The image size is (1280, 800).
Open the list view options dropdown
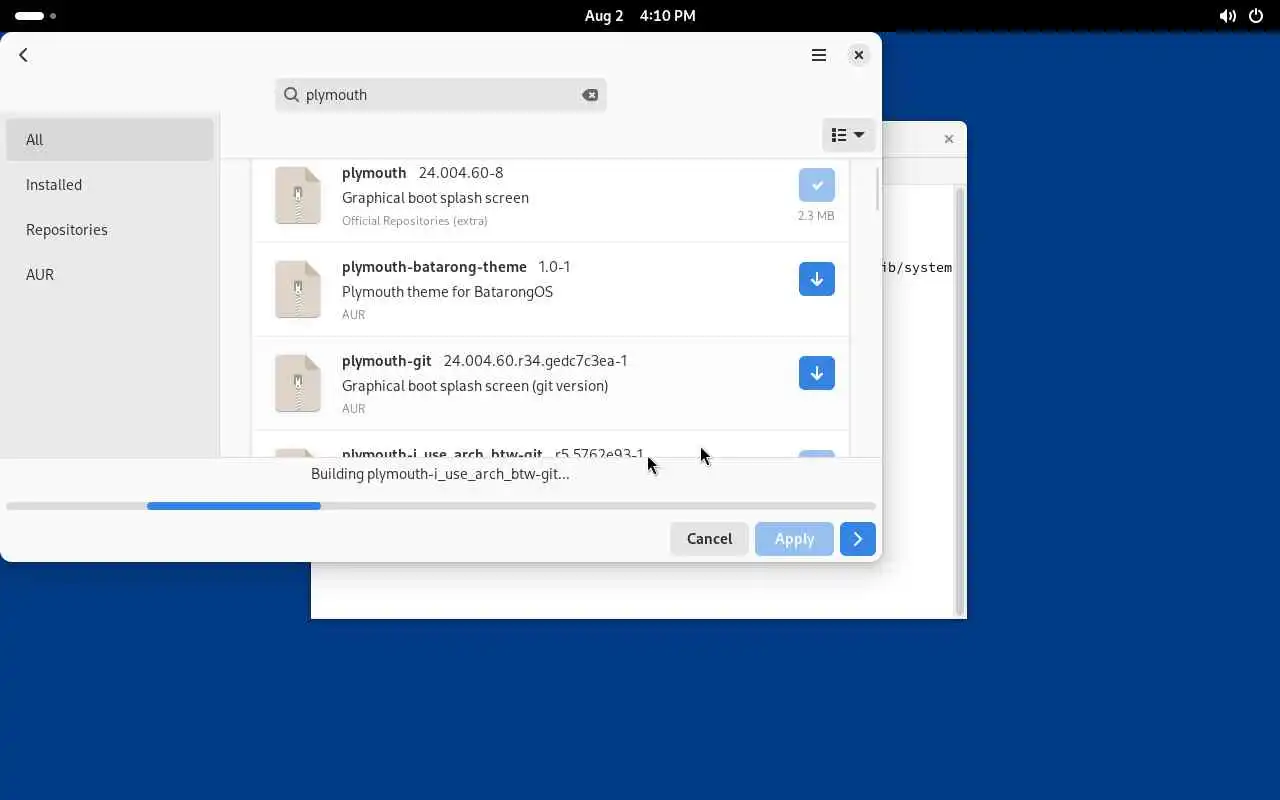pos(848,135)
